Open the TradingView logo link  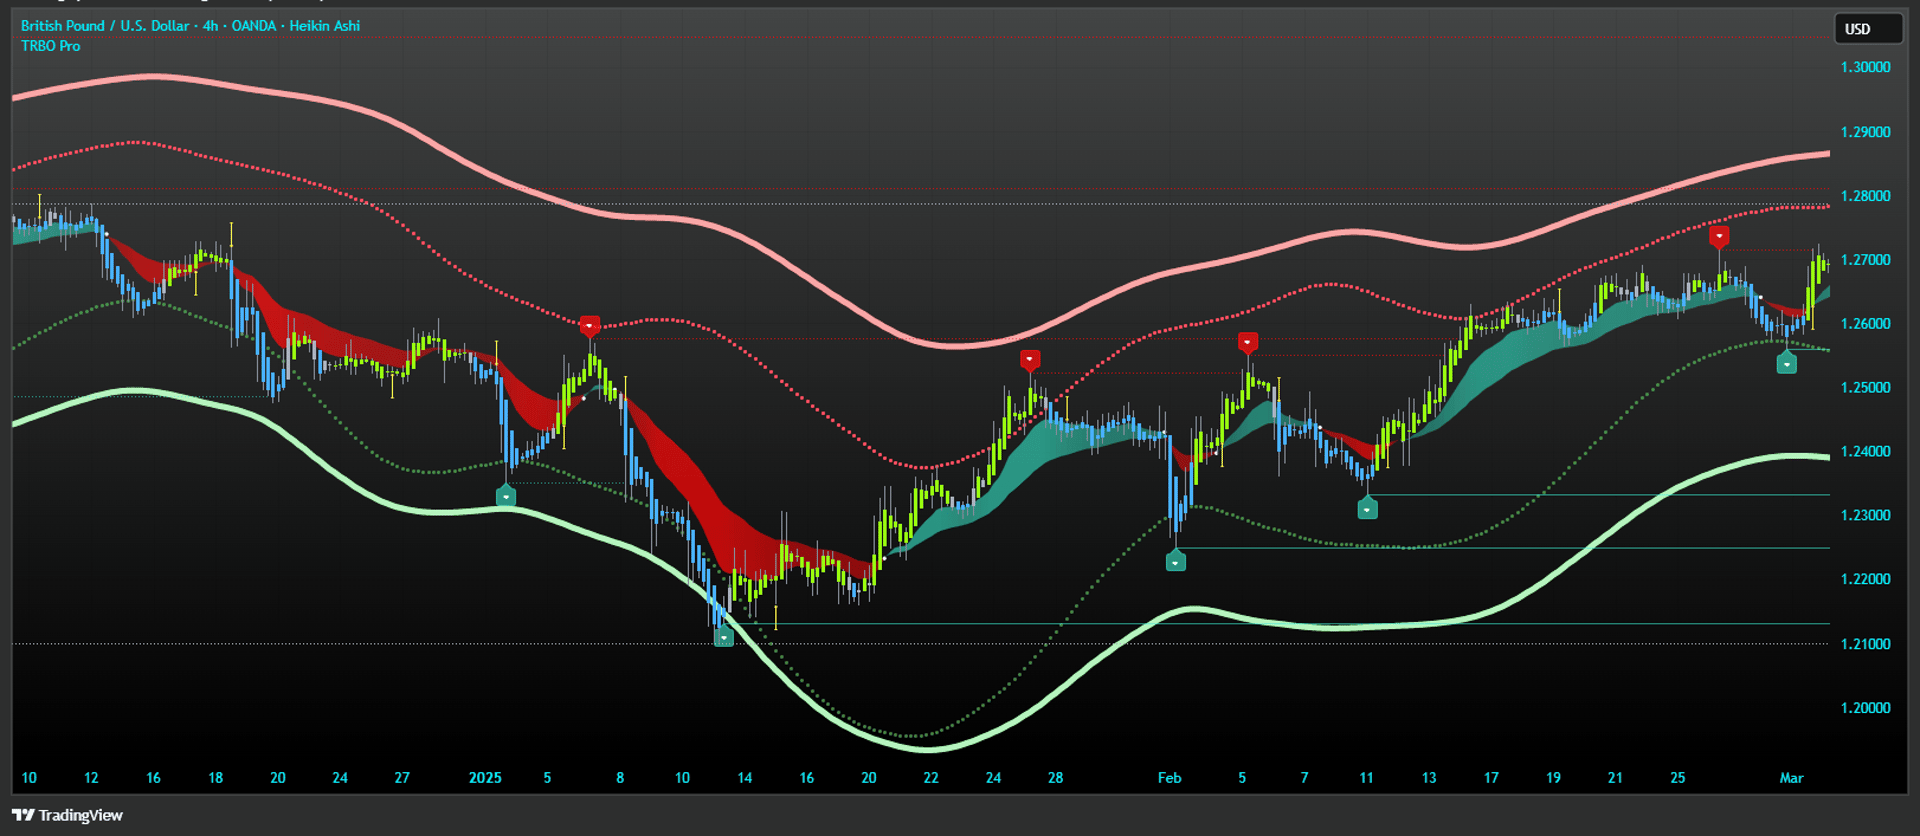(67, 815)
